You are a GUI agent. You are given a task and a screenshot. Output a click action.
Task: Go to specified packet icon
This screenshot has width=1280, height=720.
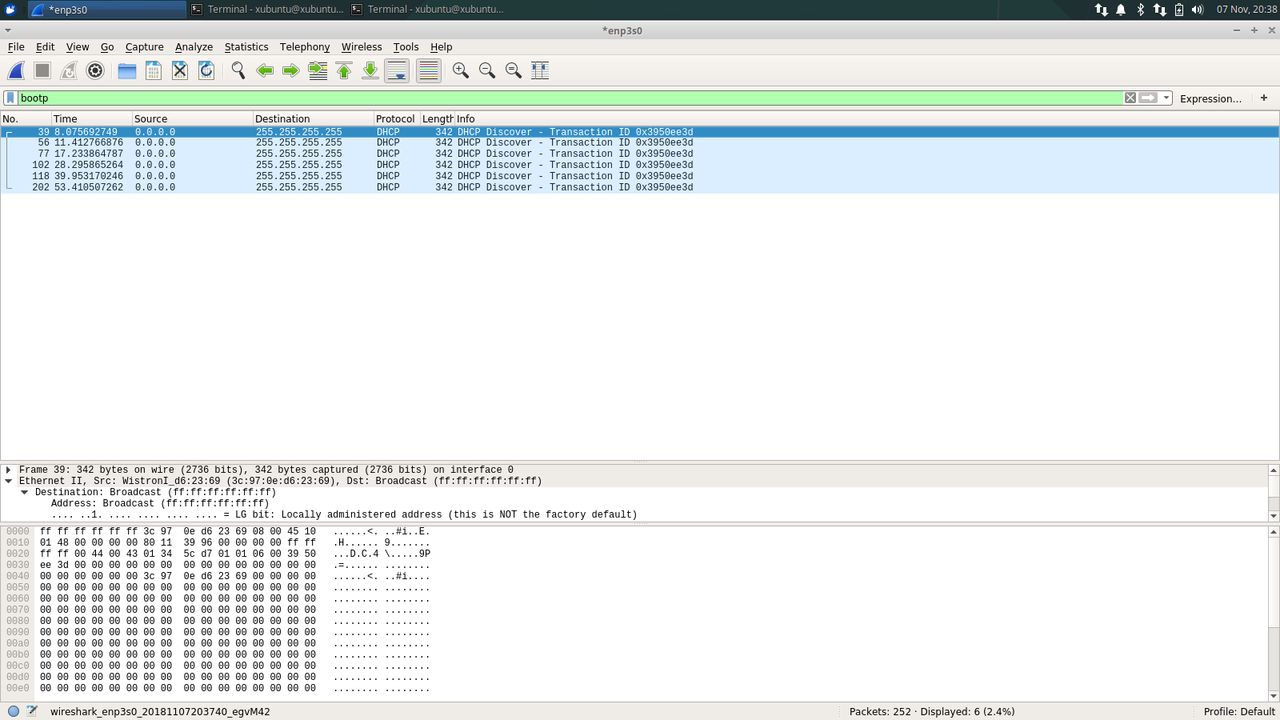coord(318,71)
